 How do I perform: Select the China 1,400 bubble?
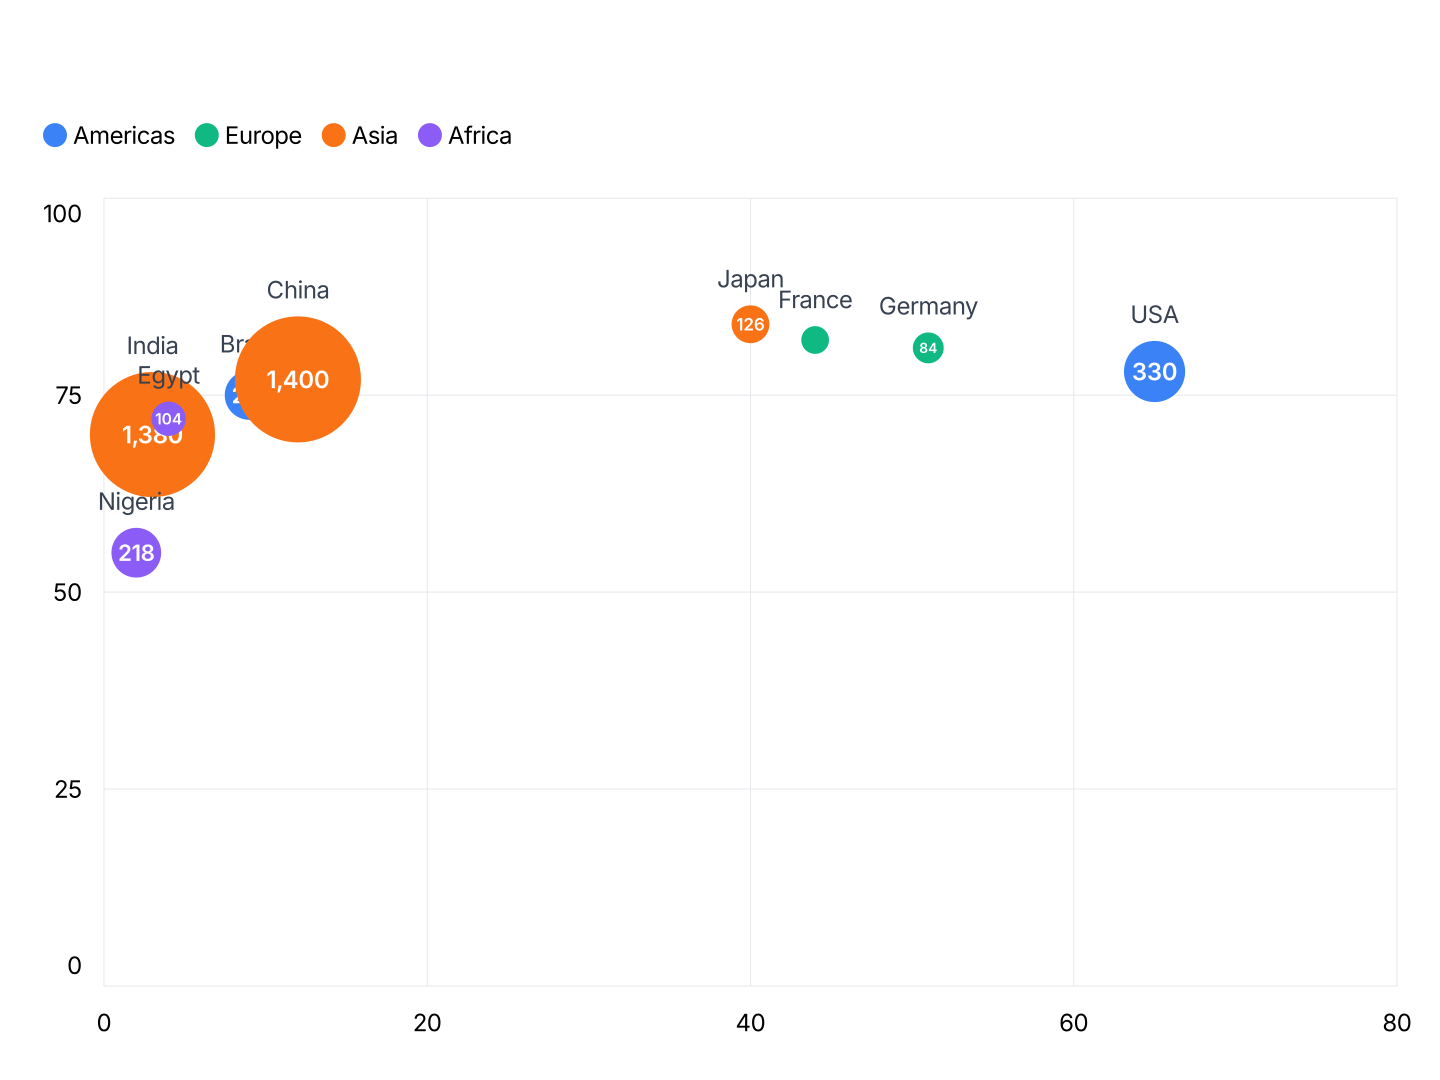(x=298, y=379)
